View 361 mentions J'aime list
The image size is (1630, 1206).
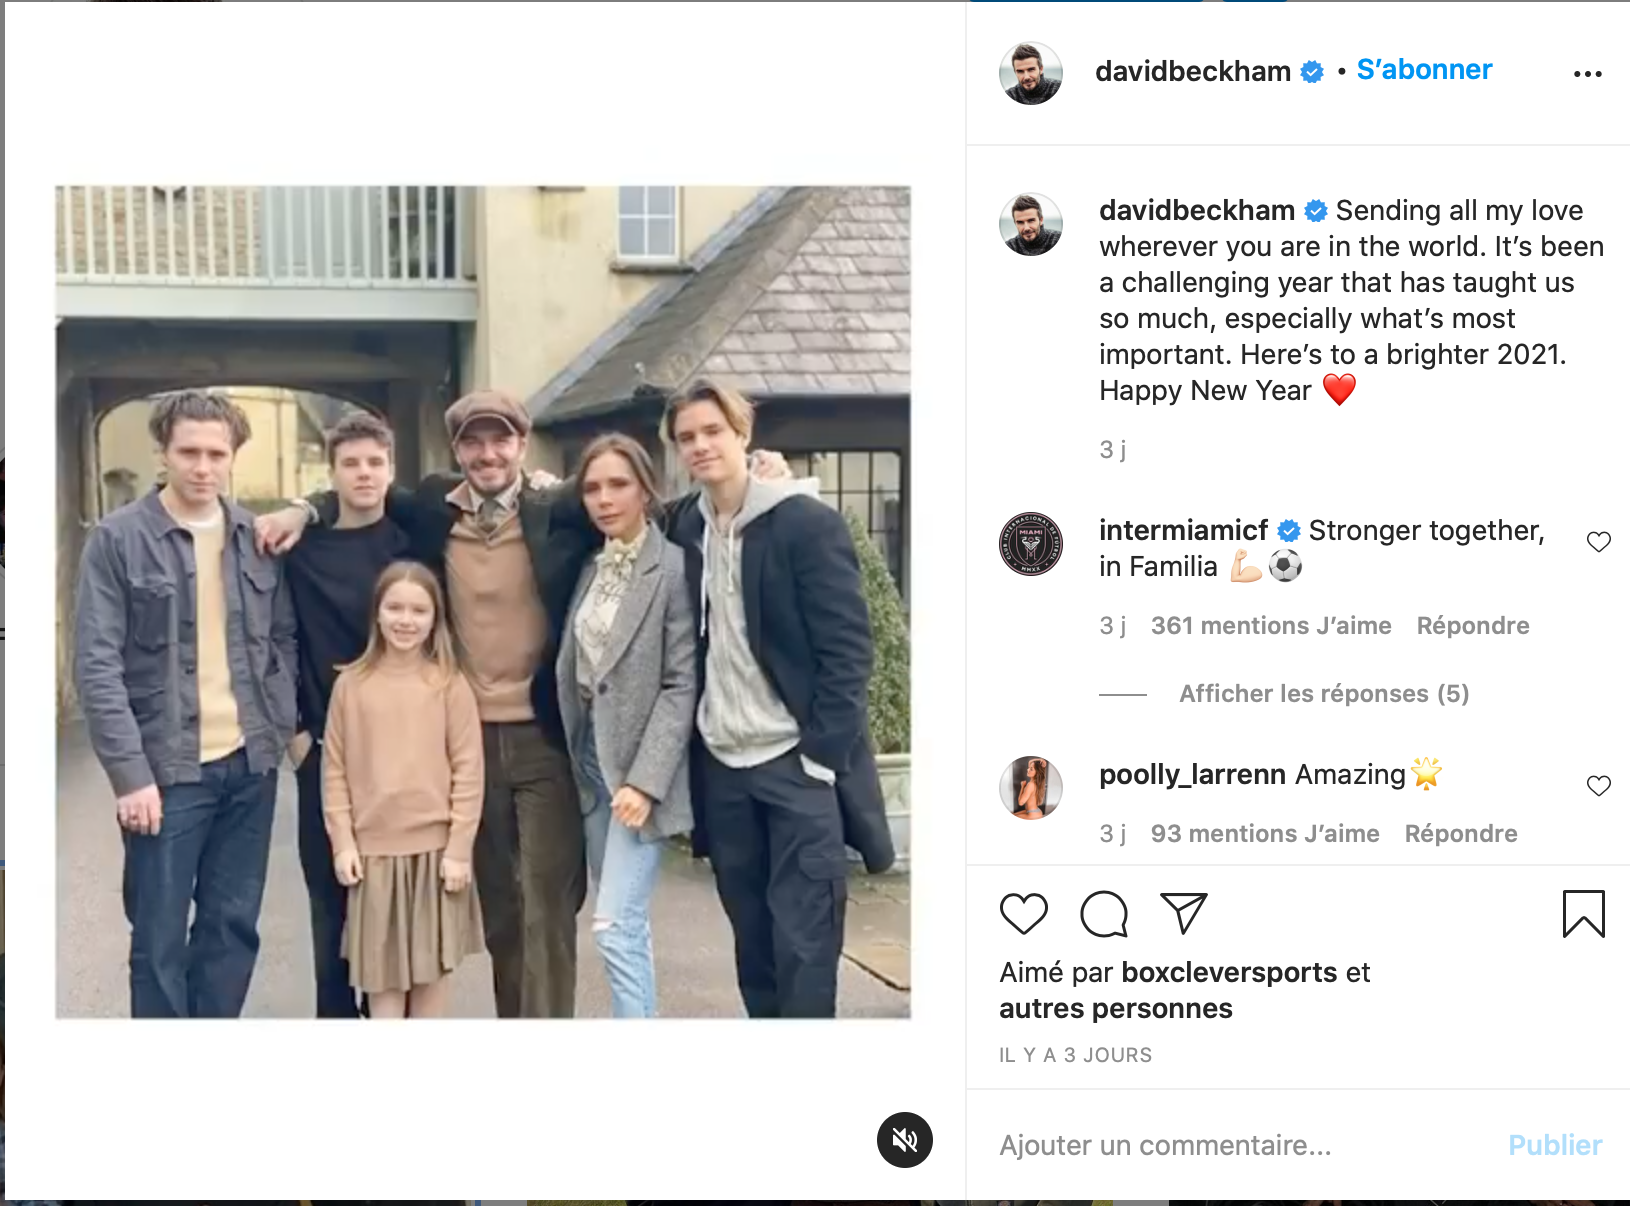[x=1270, y=626]
